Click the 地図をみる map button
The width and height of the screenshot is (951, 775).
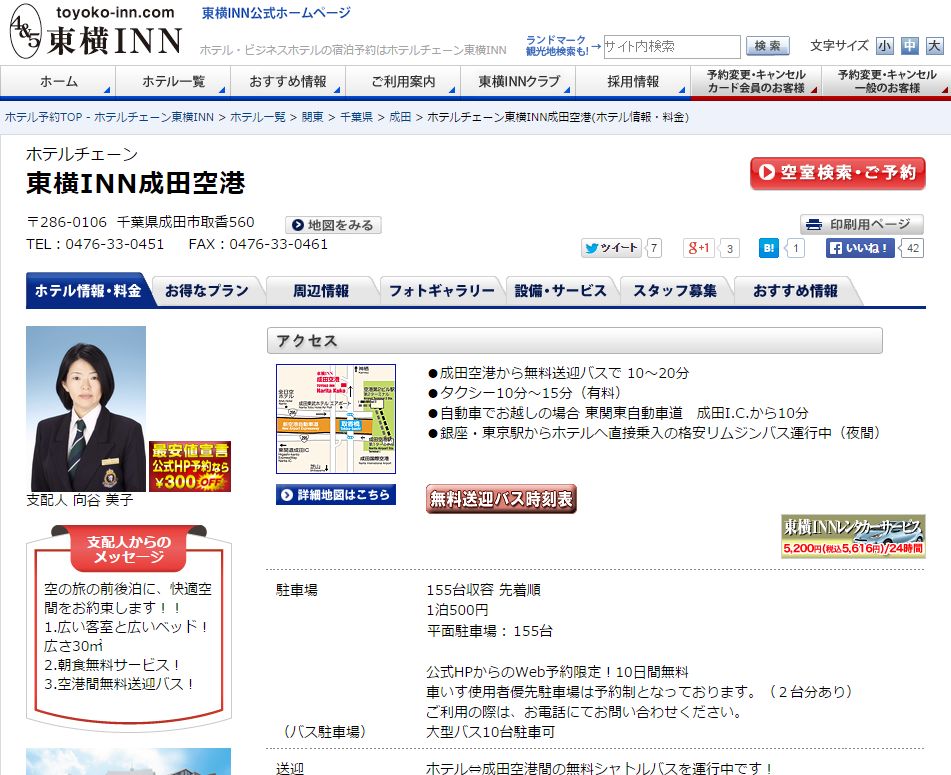333,225
